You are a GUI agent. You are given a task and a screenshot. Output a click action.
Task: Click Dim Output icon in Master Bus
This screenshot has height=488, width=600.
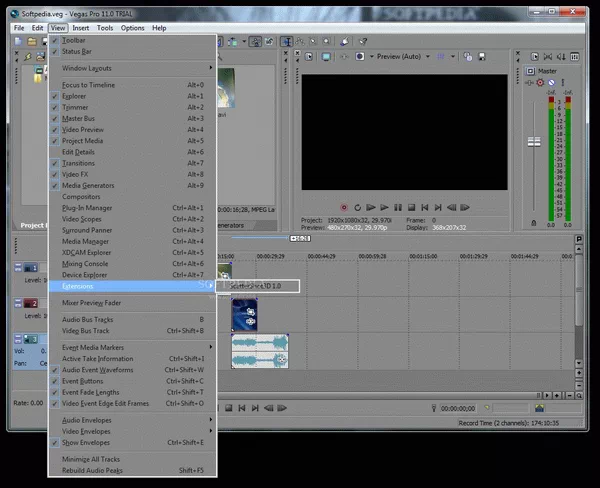point(561,57)
